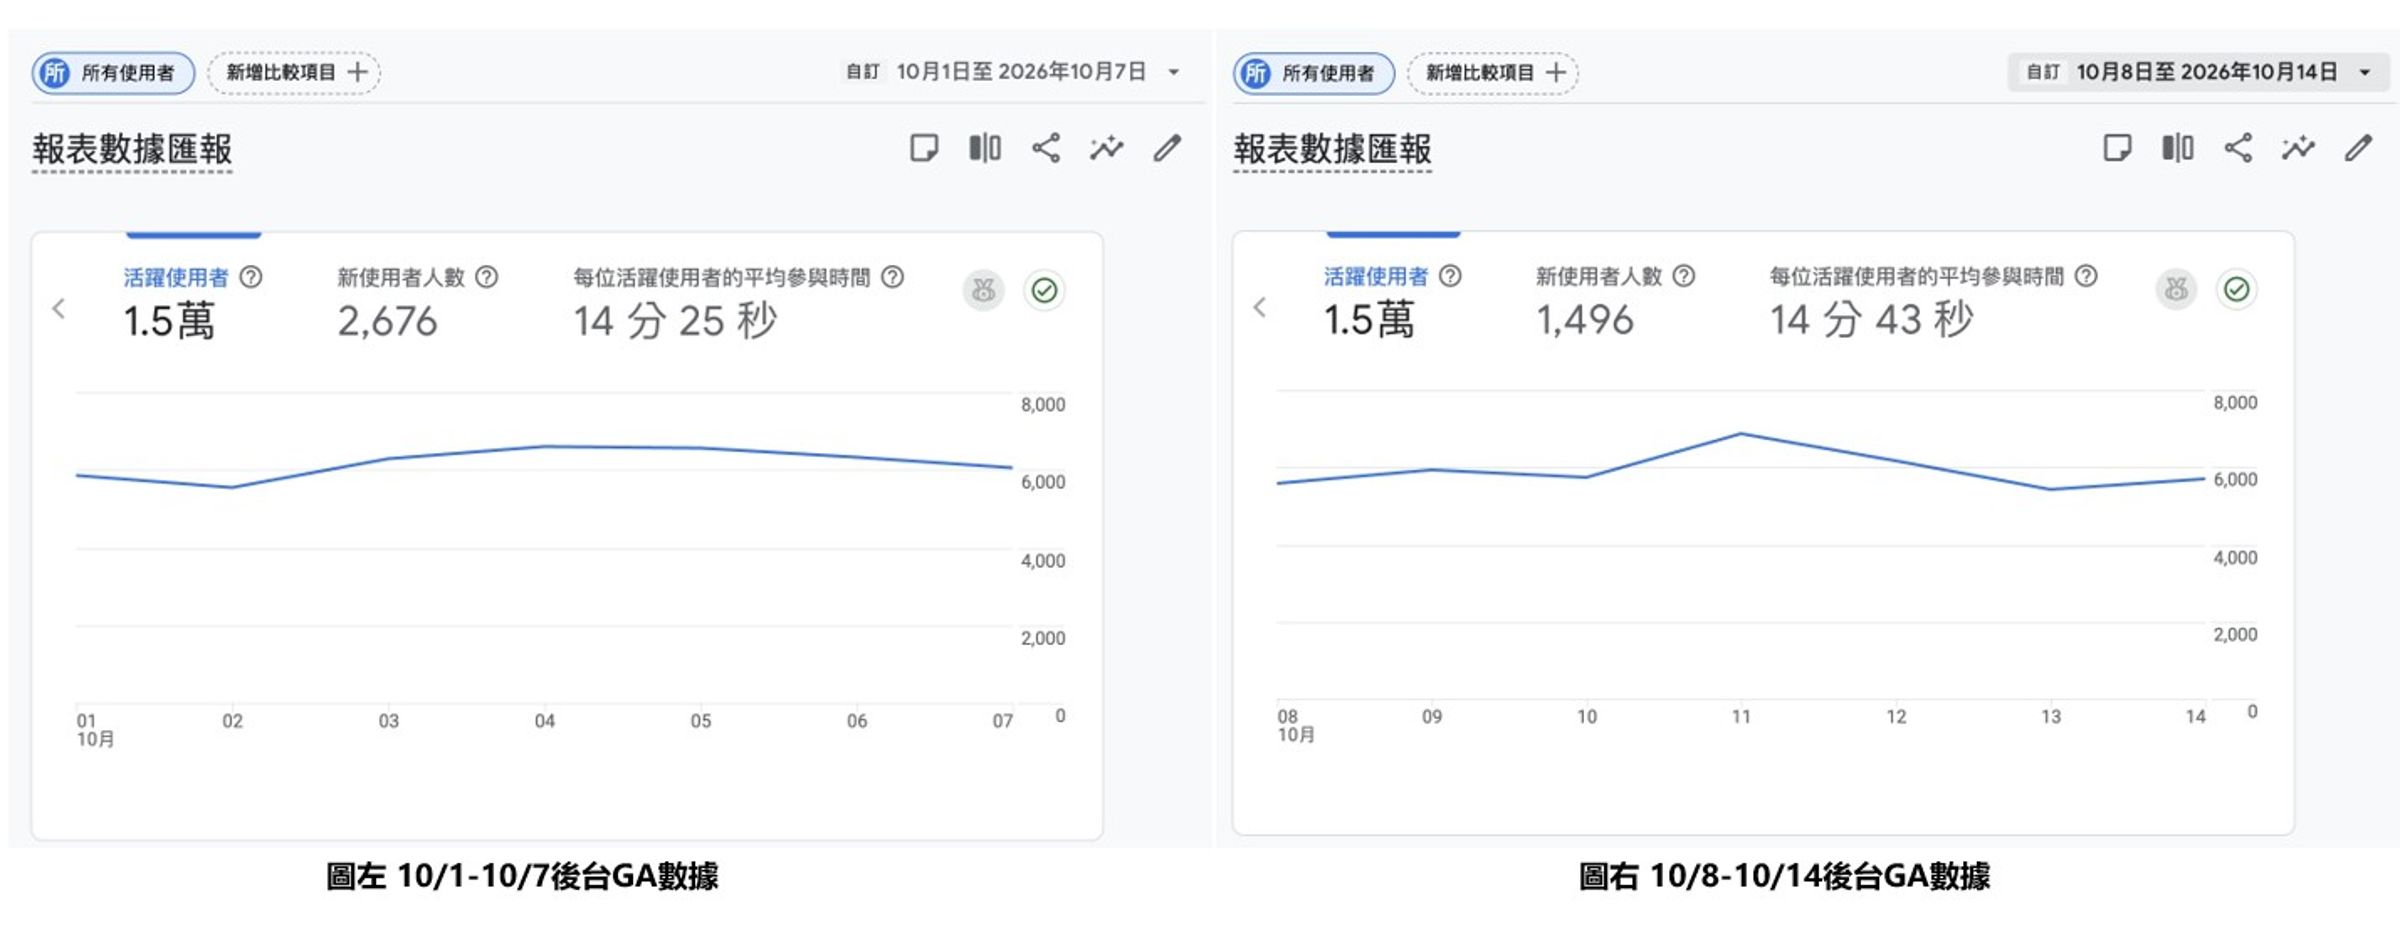Click 報表數據匯報 title in right report
This screenshot has height=947, width=2400.
[x=1332, y=150]
